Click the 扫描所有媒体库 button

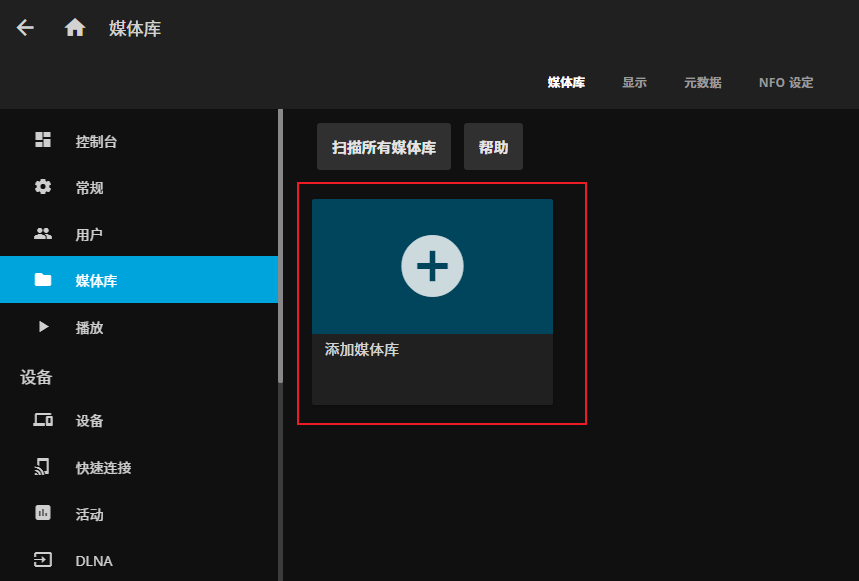[384, 147]
